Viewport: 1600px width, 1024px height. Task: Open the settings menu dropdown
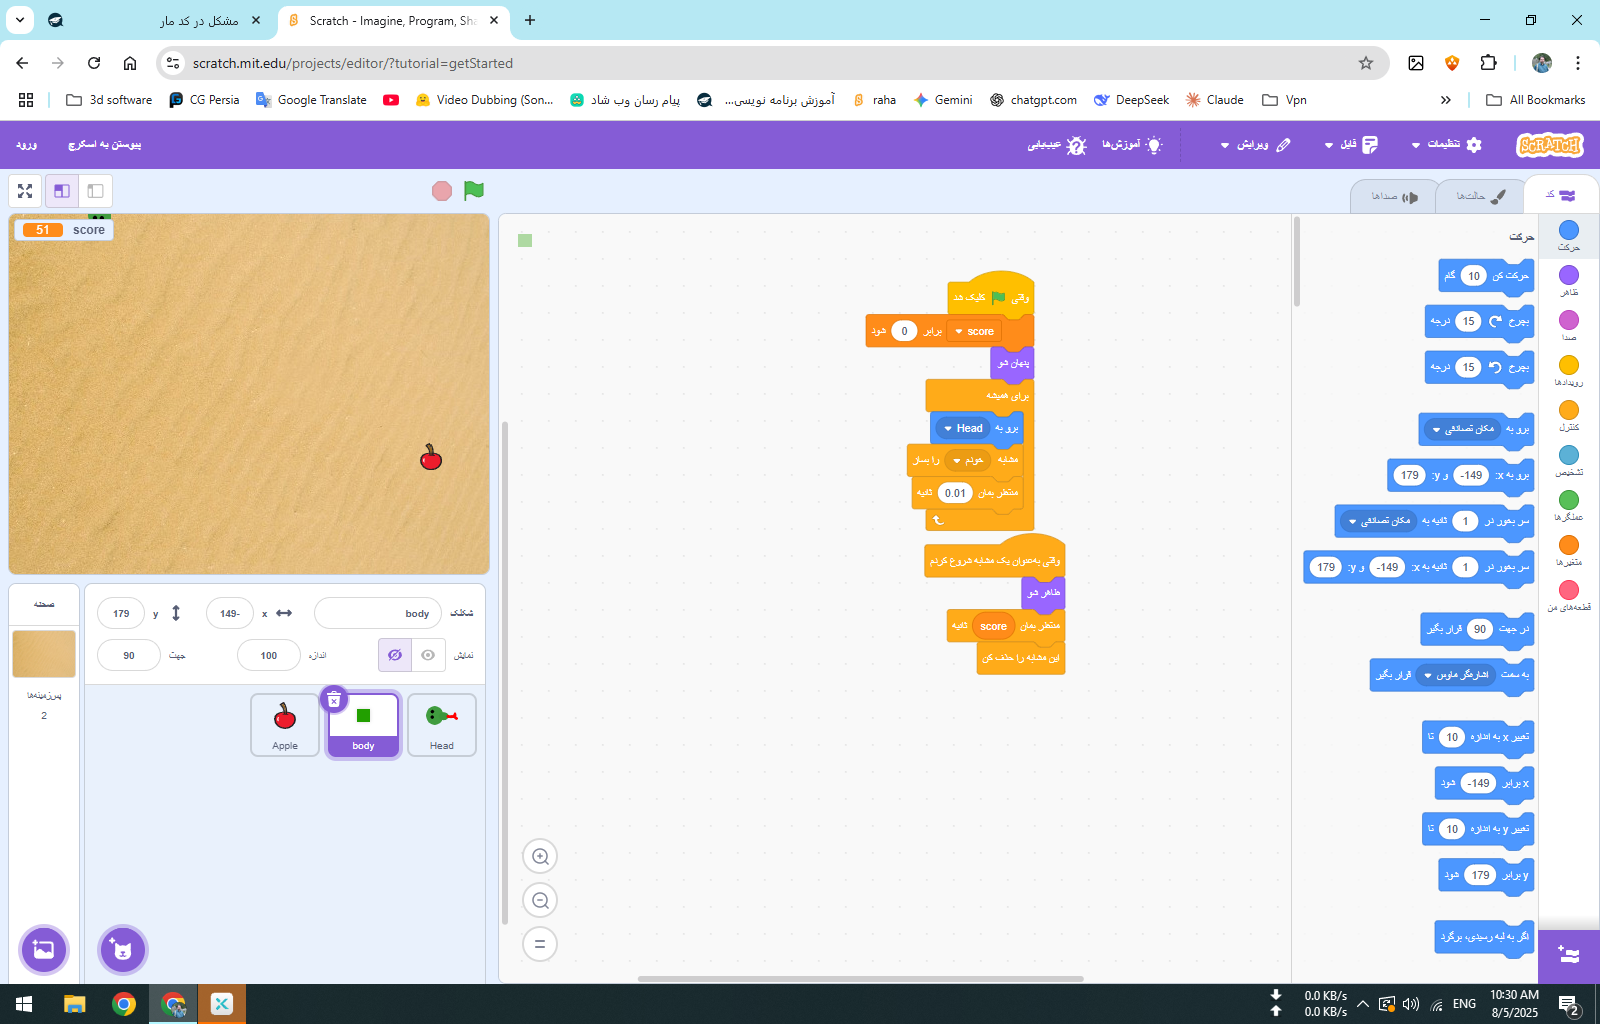1446,145
